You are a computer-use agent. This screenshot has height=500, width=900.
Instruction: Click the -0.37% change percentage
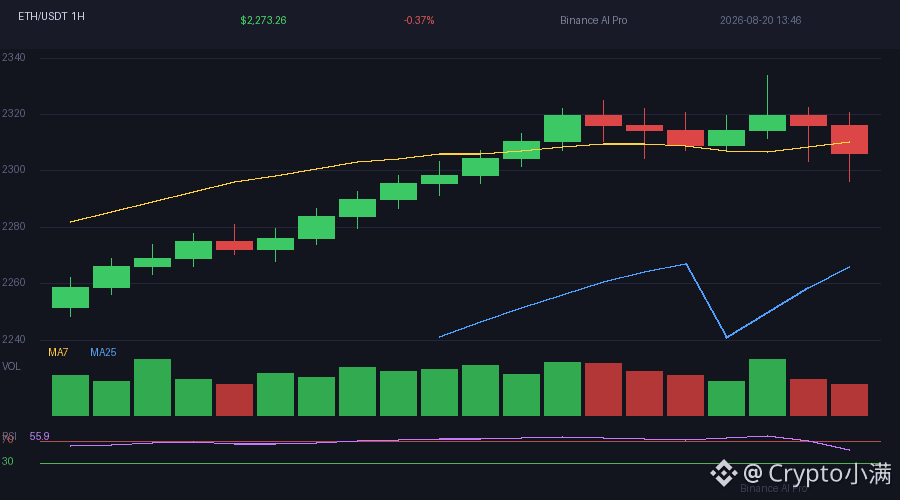419,21
